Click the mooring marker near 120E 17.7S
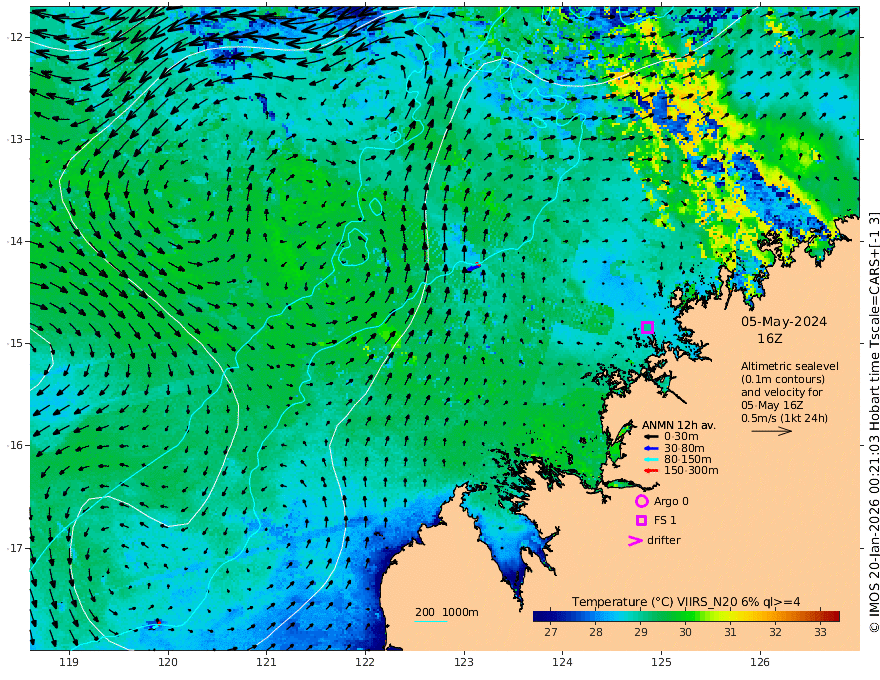 (154, 622)
